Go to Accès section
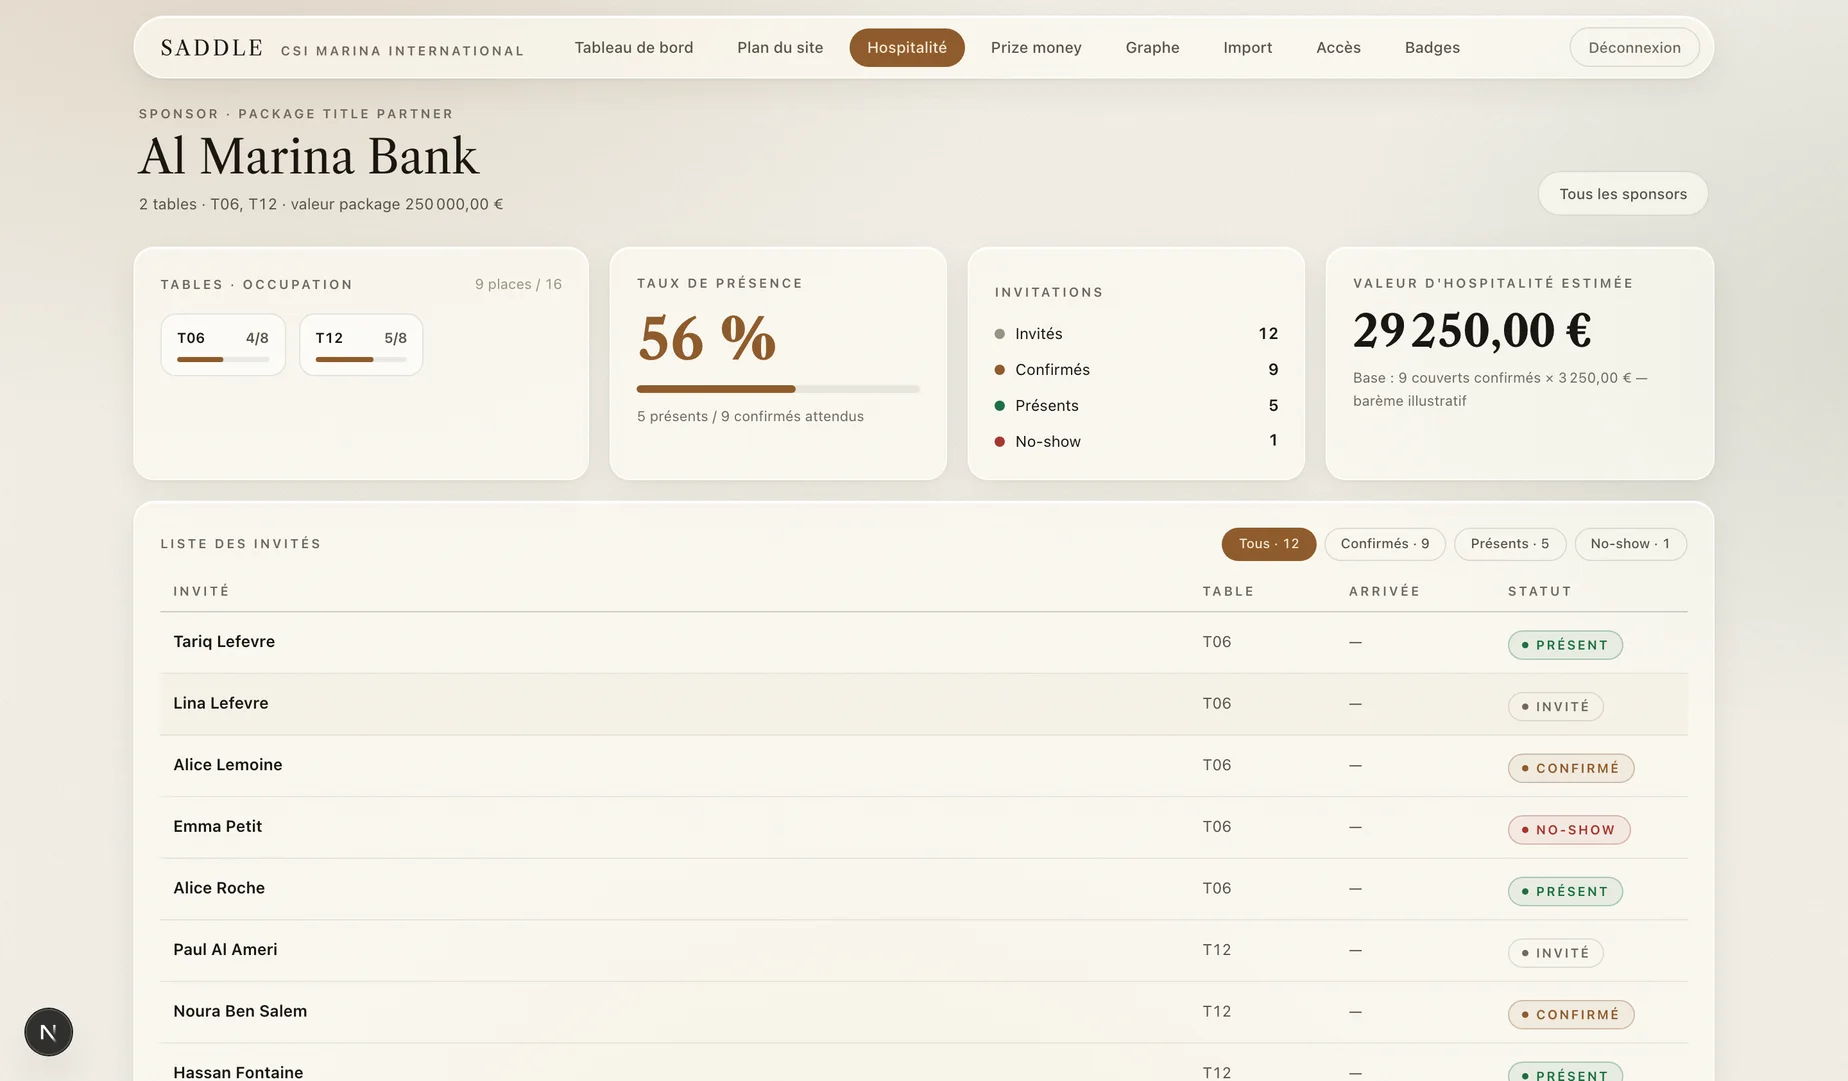This screenshot has height=1081, width=1848. point(1338,47)
